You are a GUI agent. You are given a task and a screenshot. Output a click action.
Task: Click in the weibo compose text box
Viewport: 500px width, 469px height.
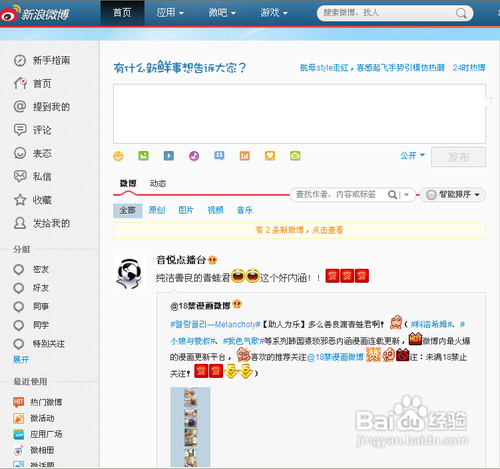[299, 114]
